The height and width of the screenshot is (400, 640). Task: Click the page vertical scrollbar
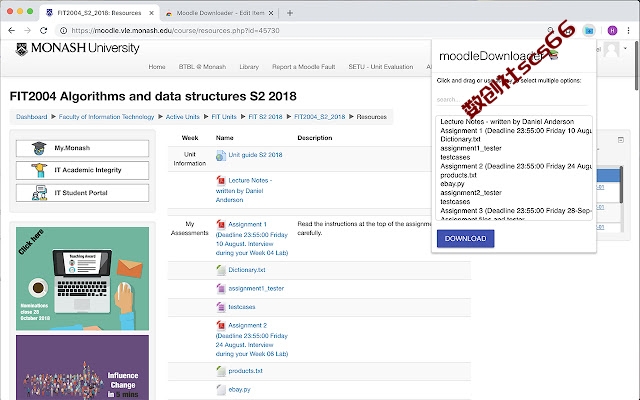pos(636,65)
